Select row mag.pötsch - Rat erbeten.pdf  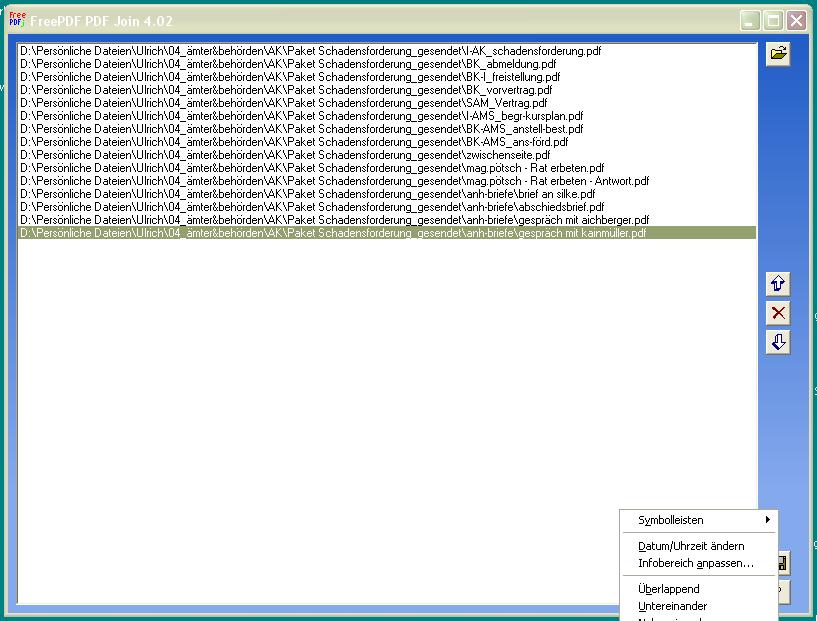coord(387,168)
